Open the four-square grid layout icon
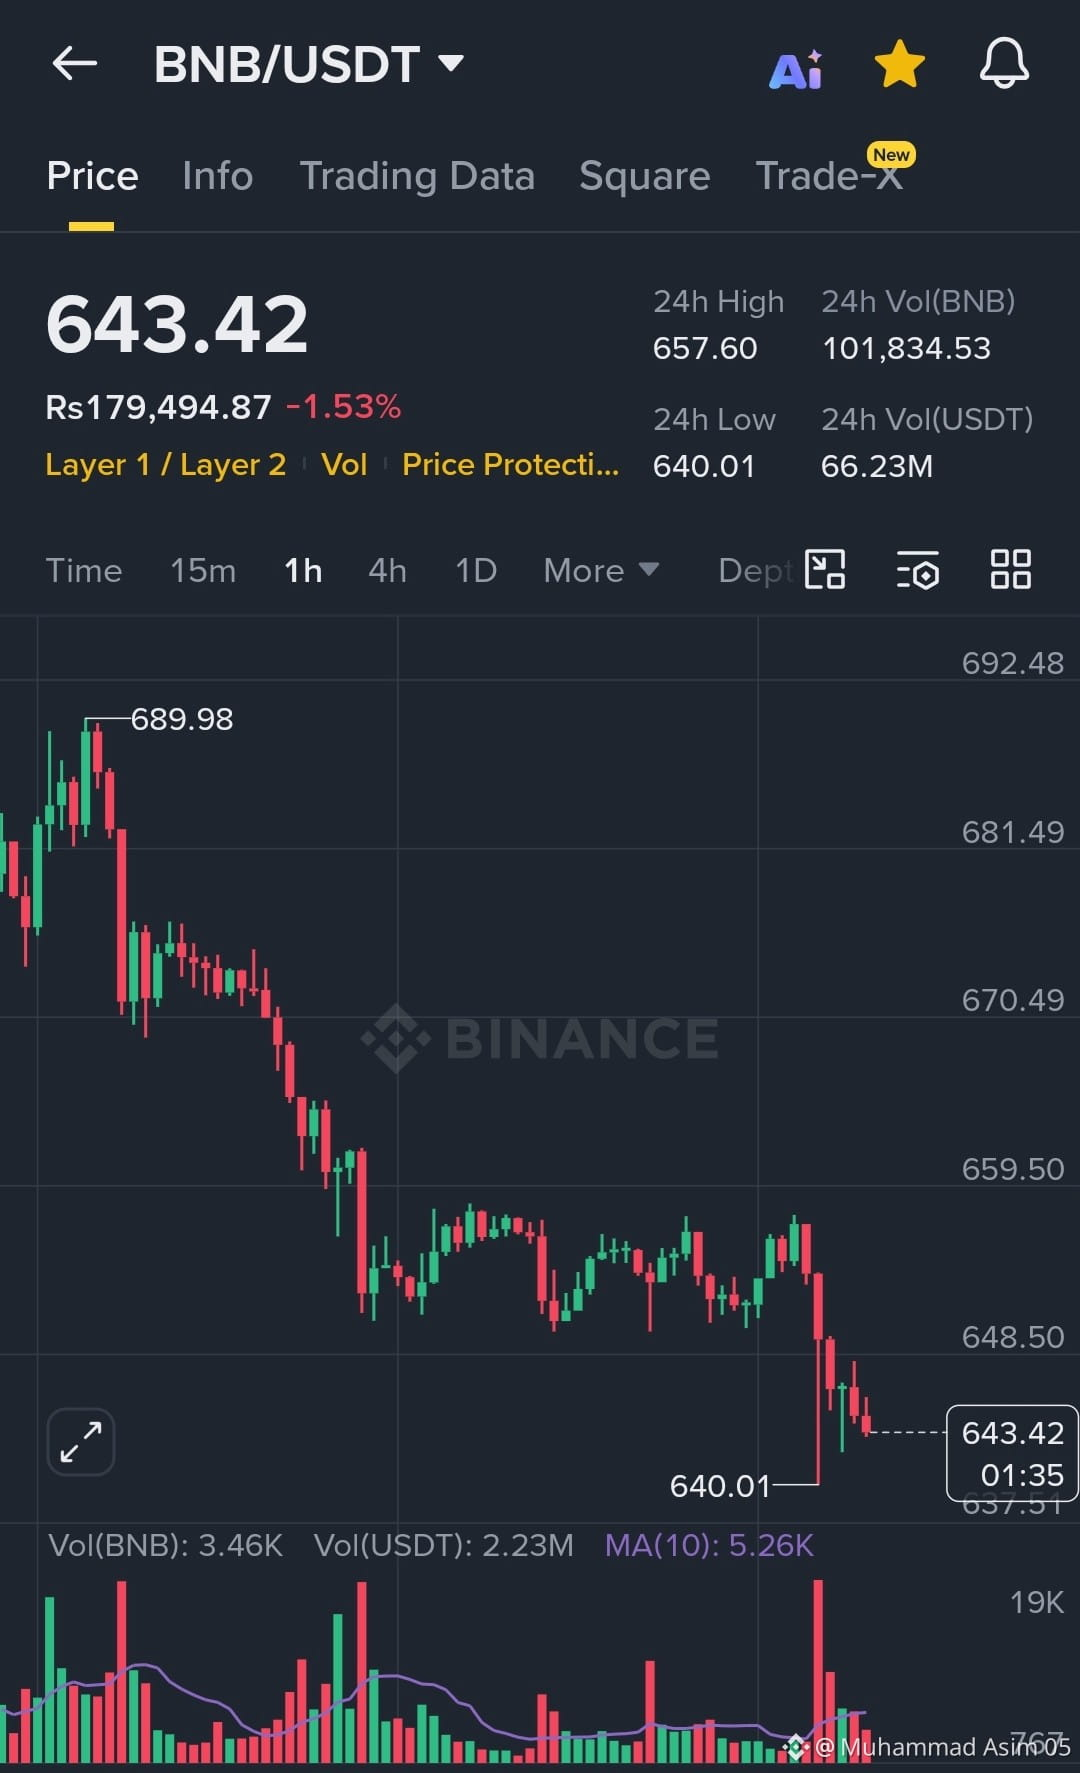Image resolution: width=1080 pixels, height=1773 pixels. [x=1010, y=570]
